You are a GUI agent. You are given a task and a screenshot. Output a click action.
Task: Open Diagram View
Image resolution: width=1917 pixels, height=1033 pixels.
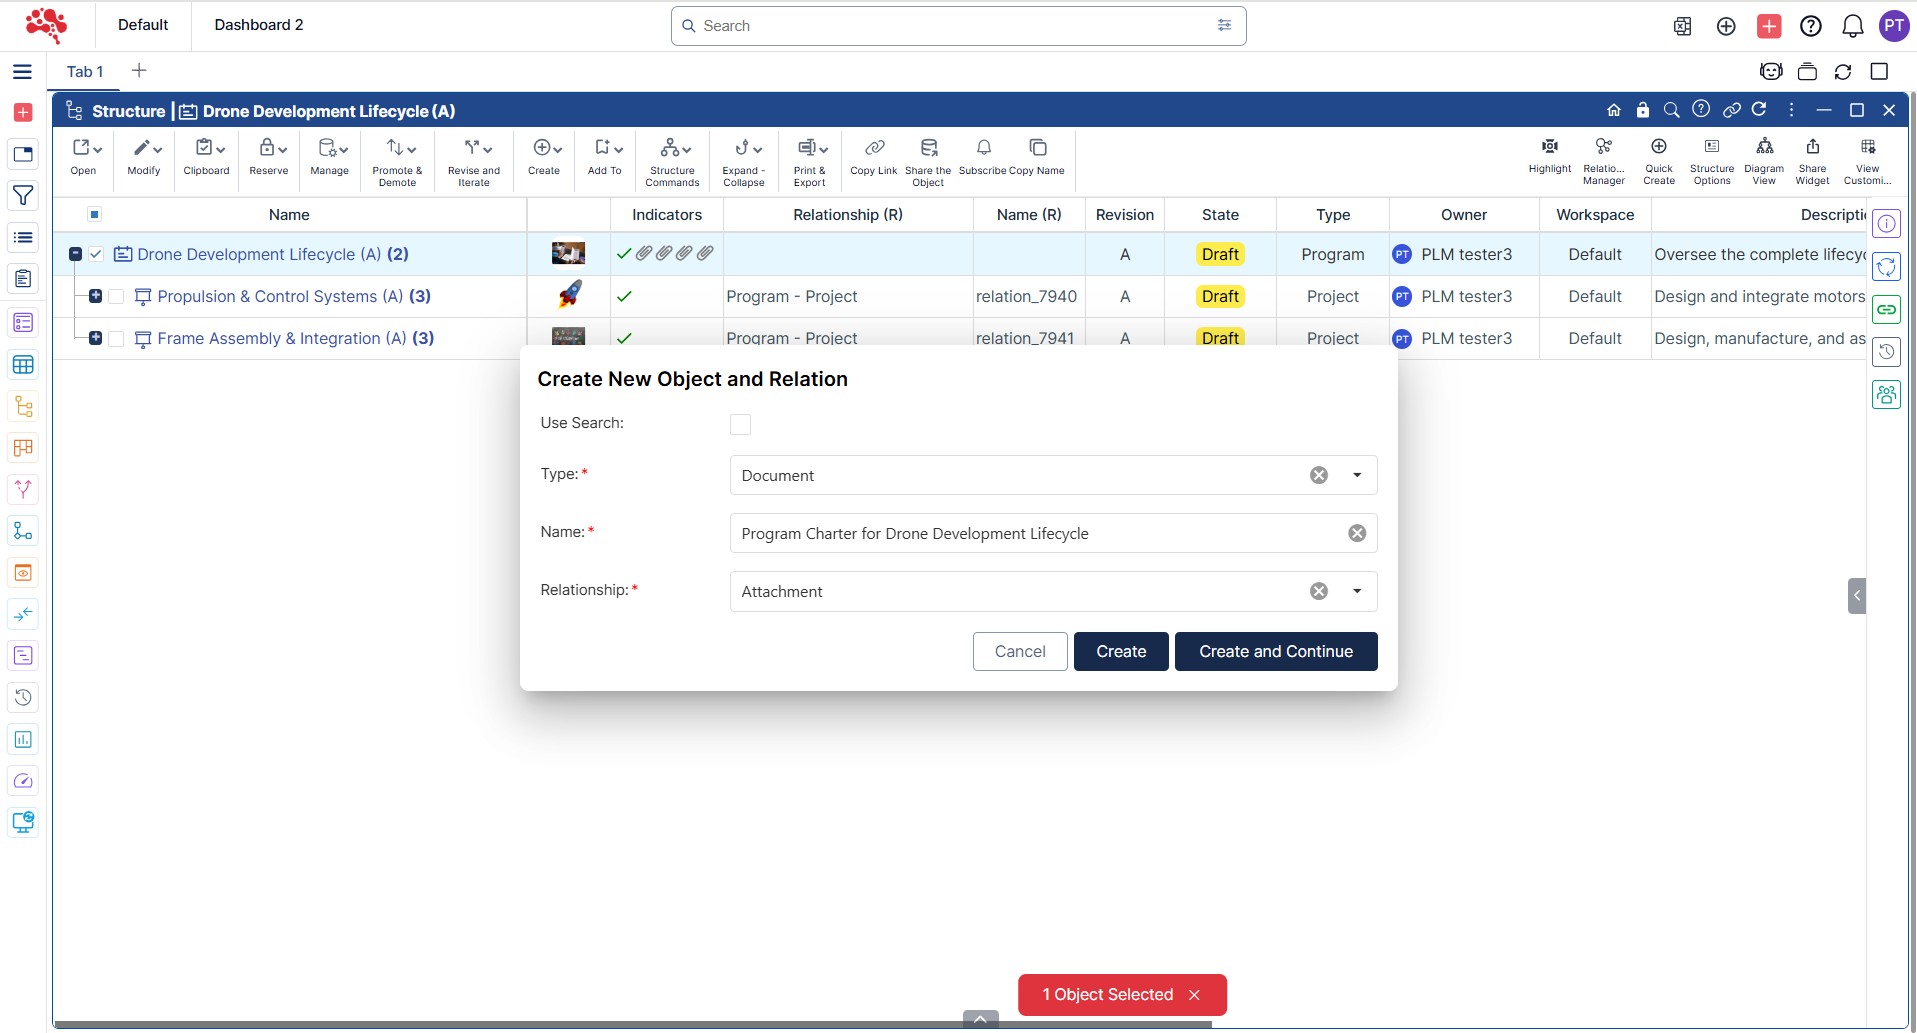pyautogui.click(x=1764, y=147)
